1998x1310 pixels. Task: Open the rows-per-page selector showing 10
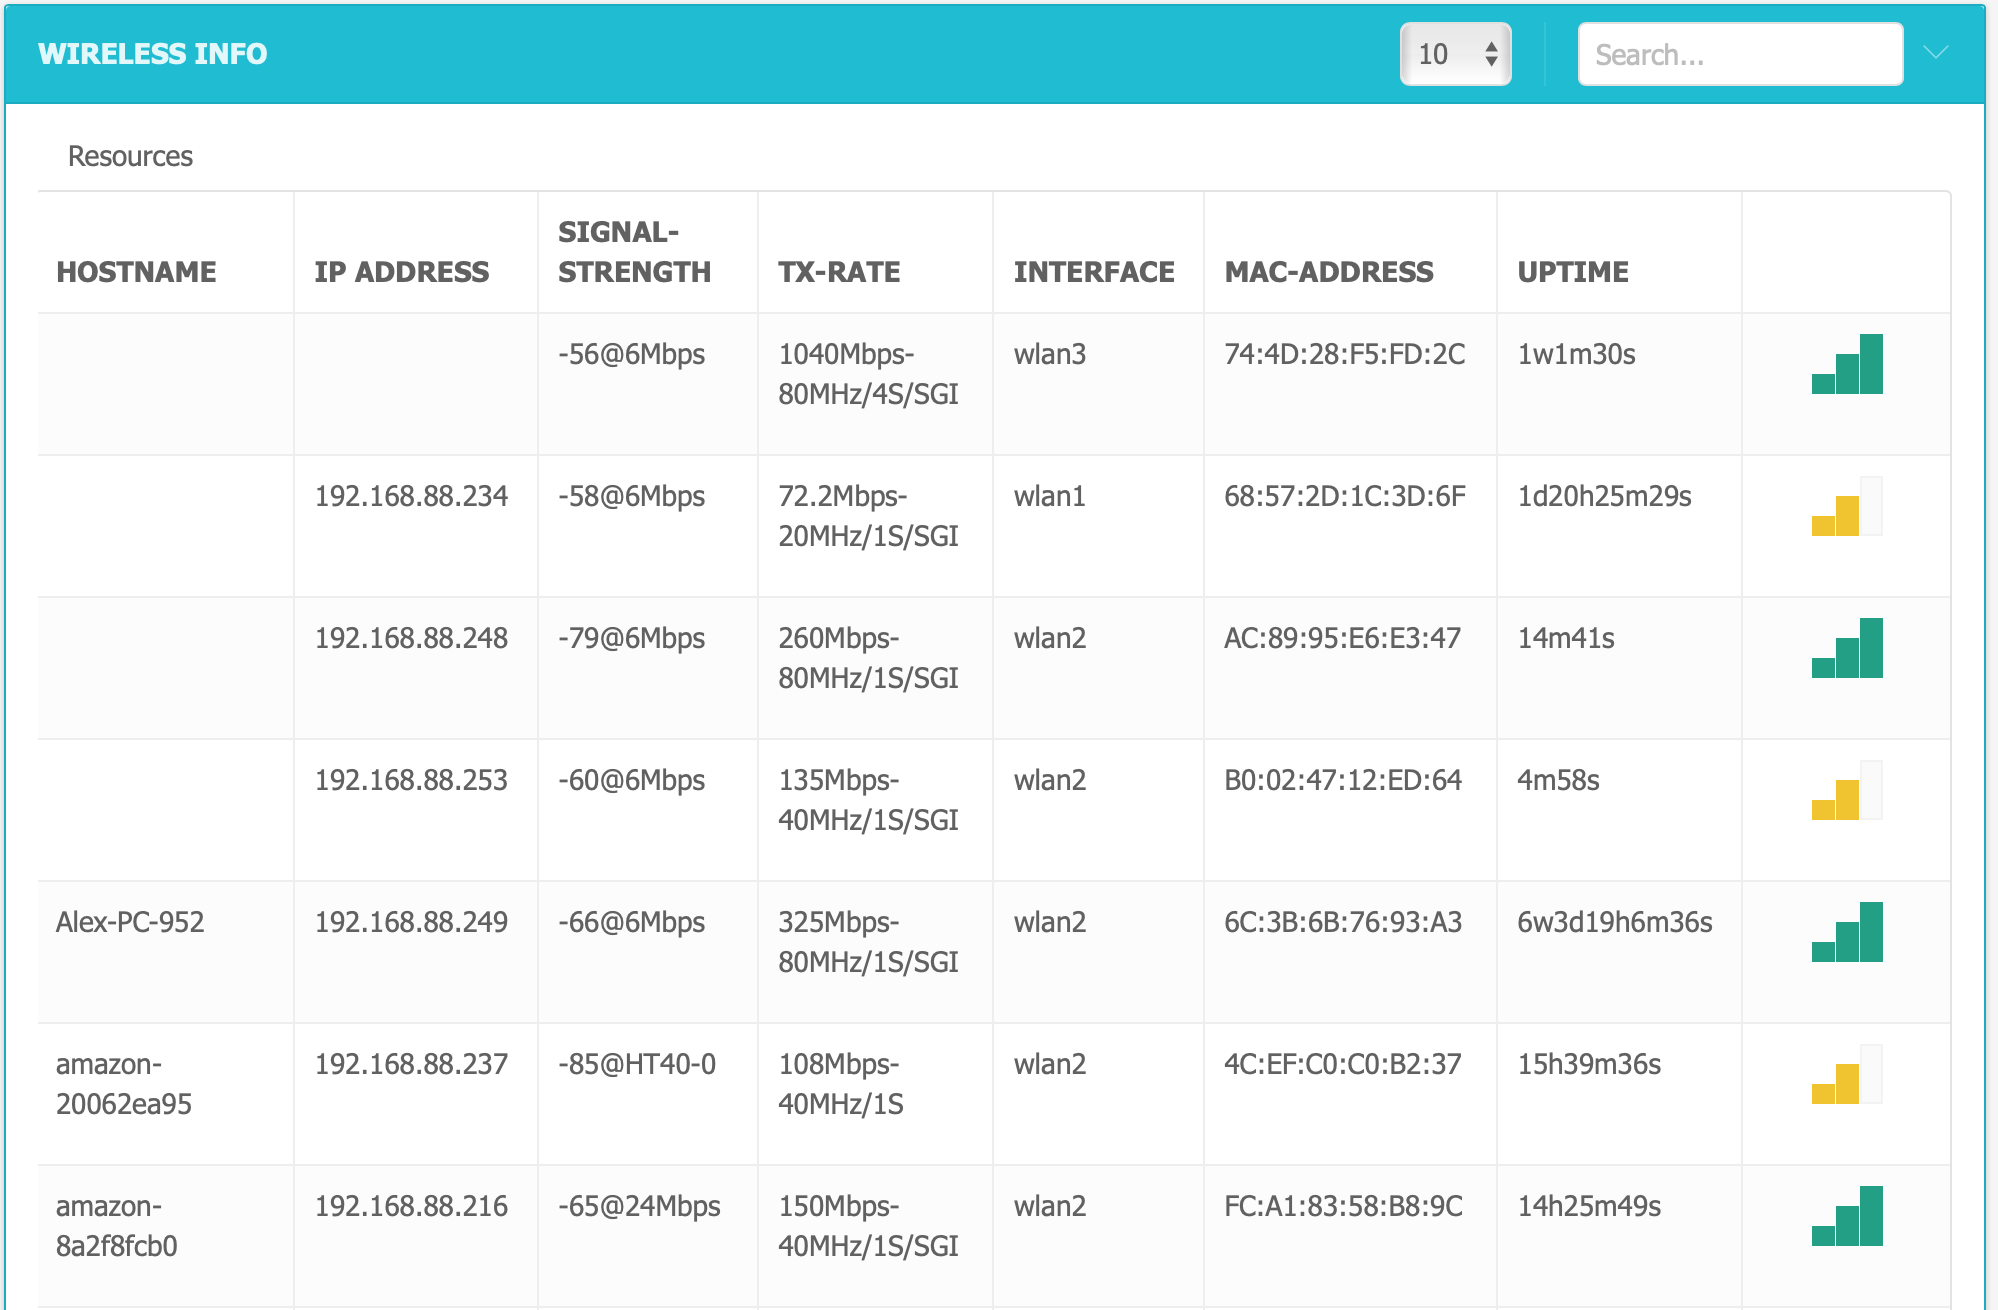(1455, 54)
